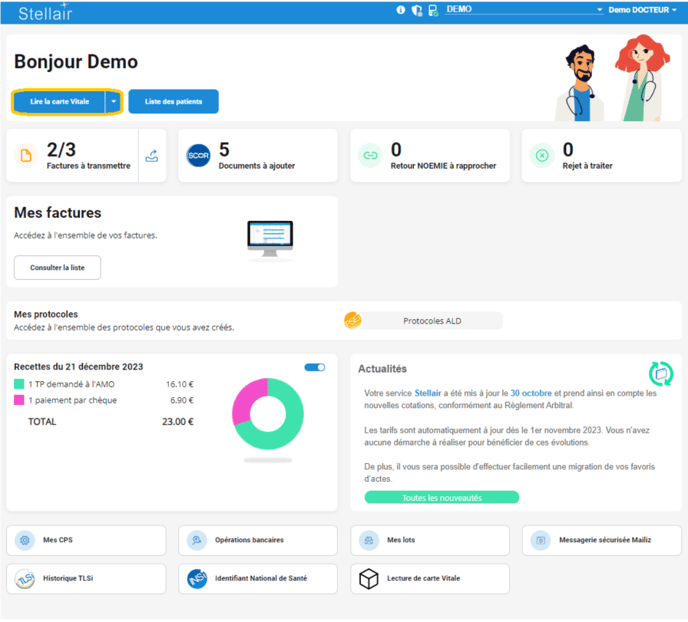Click the information icon in header
This screenshot has height=622, width=688.
point(401,10)
